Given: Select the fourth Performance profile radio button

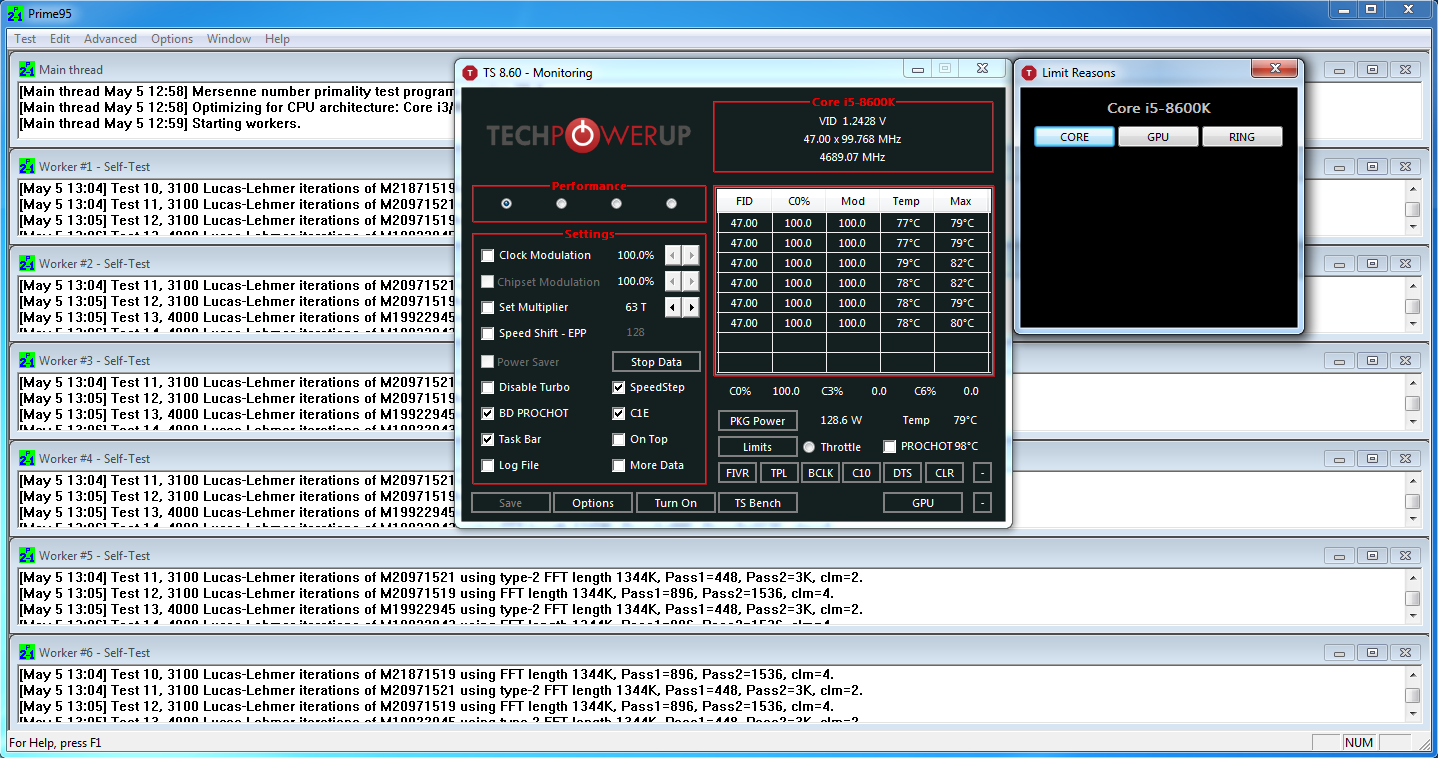Looking at the screenshot, I should (671, 203).
